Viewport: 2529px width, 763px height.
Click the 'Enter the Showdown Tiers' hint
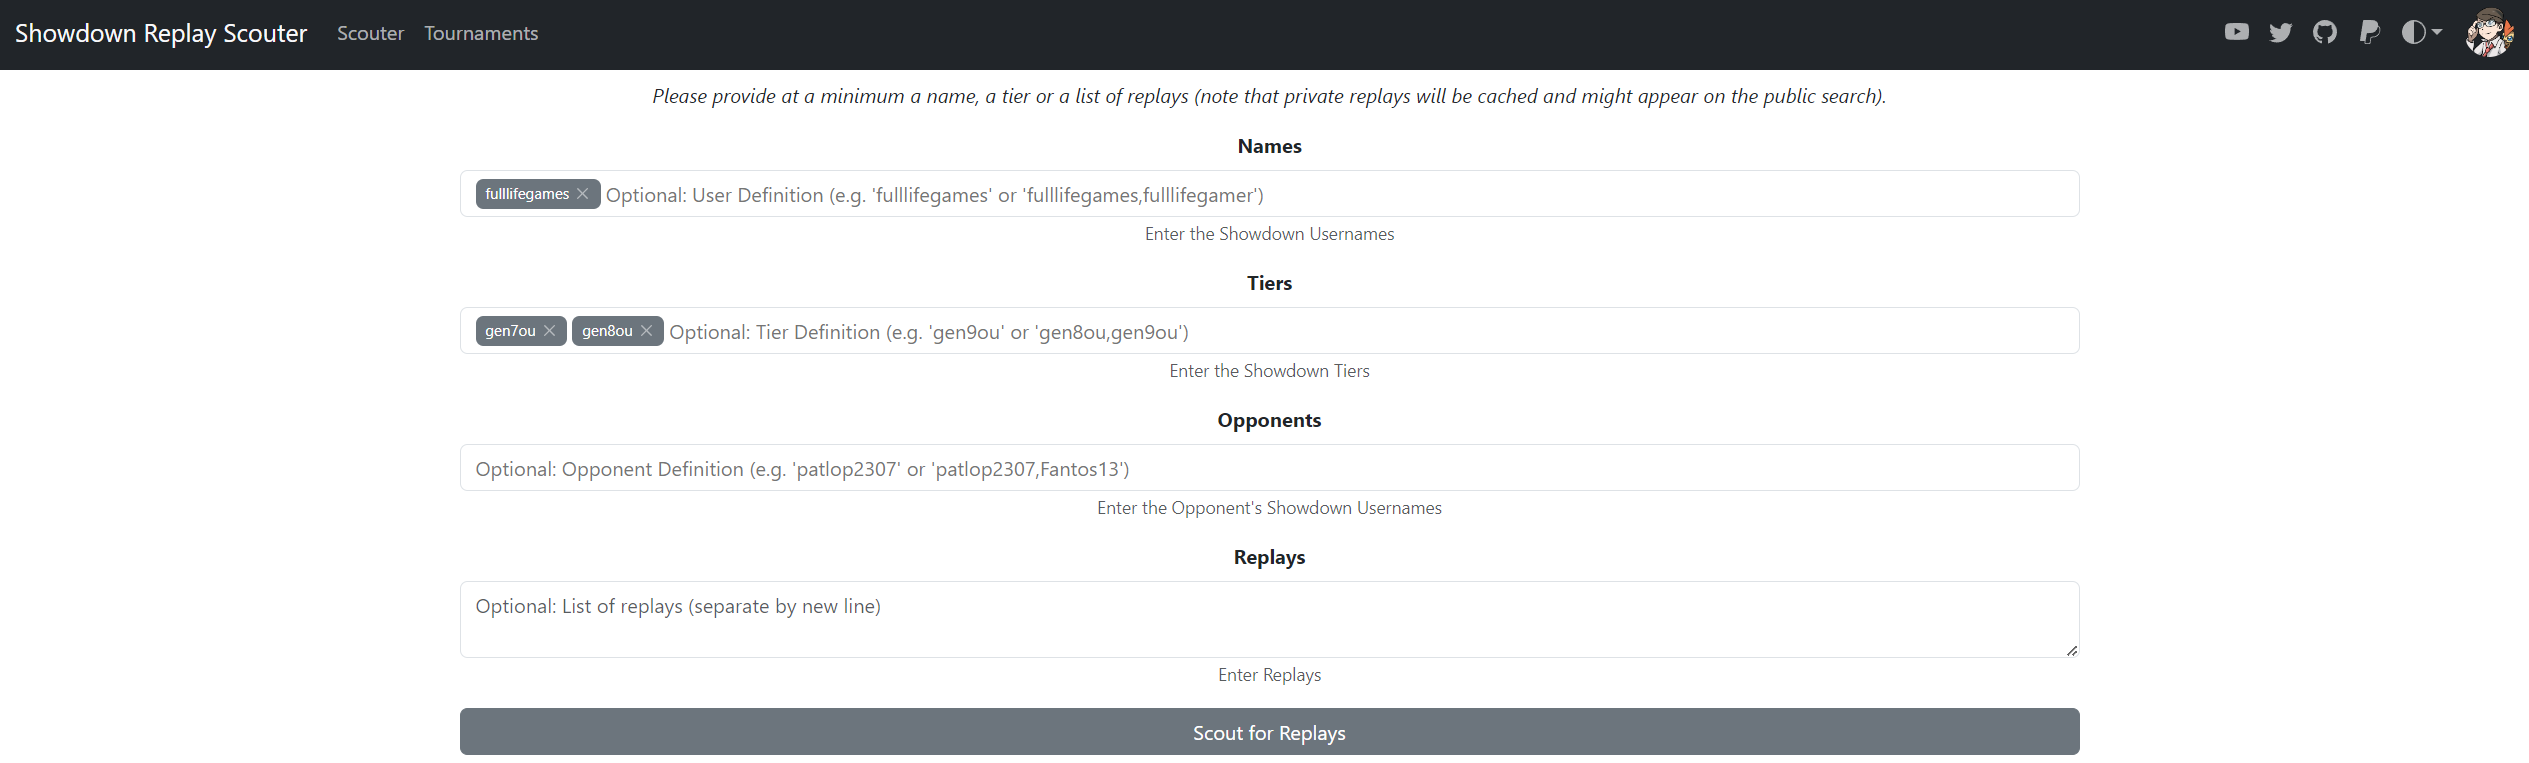tap(1269, 371)
